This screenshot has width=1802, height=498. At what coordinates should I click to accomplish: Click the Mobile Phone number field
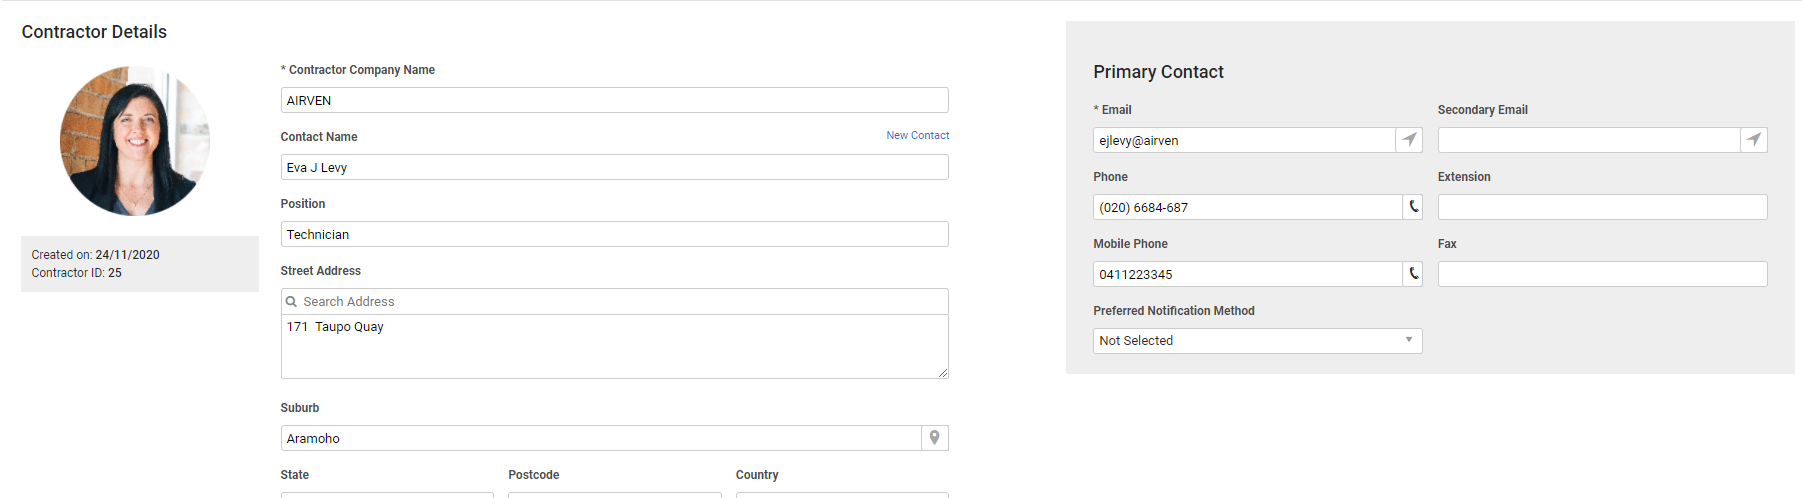click(x=1248, y=274)
